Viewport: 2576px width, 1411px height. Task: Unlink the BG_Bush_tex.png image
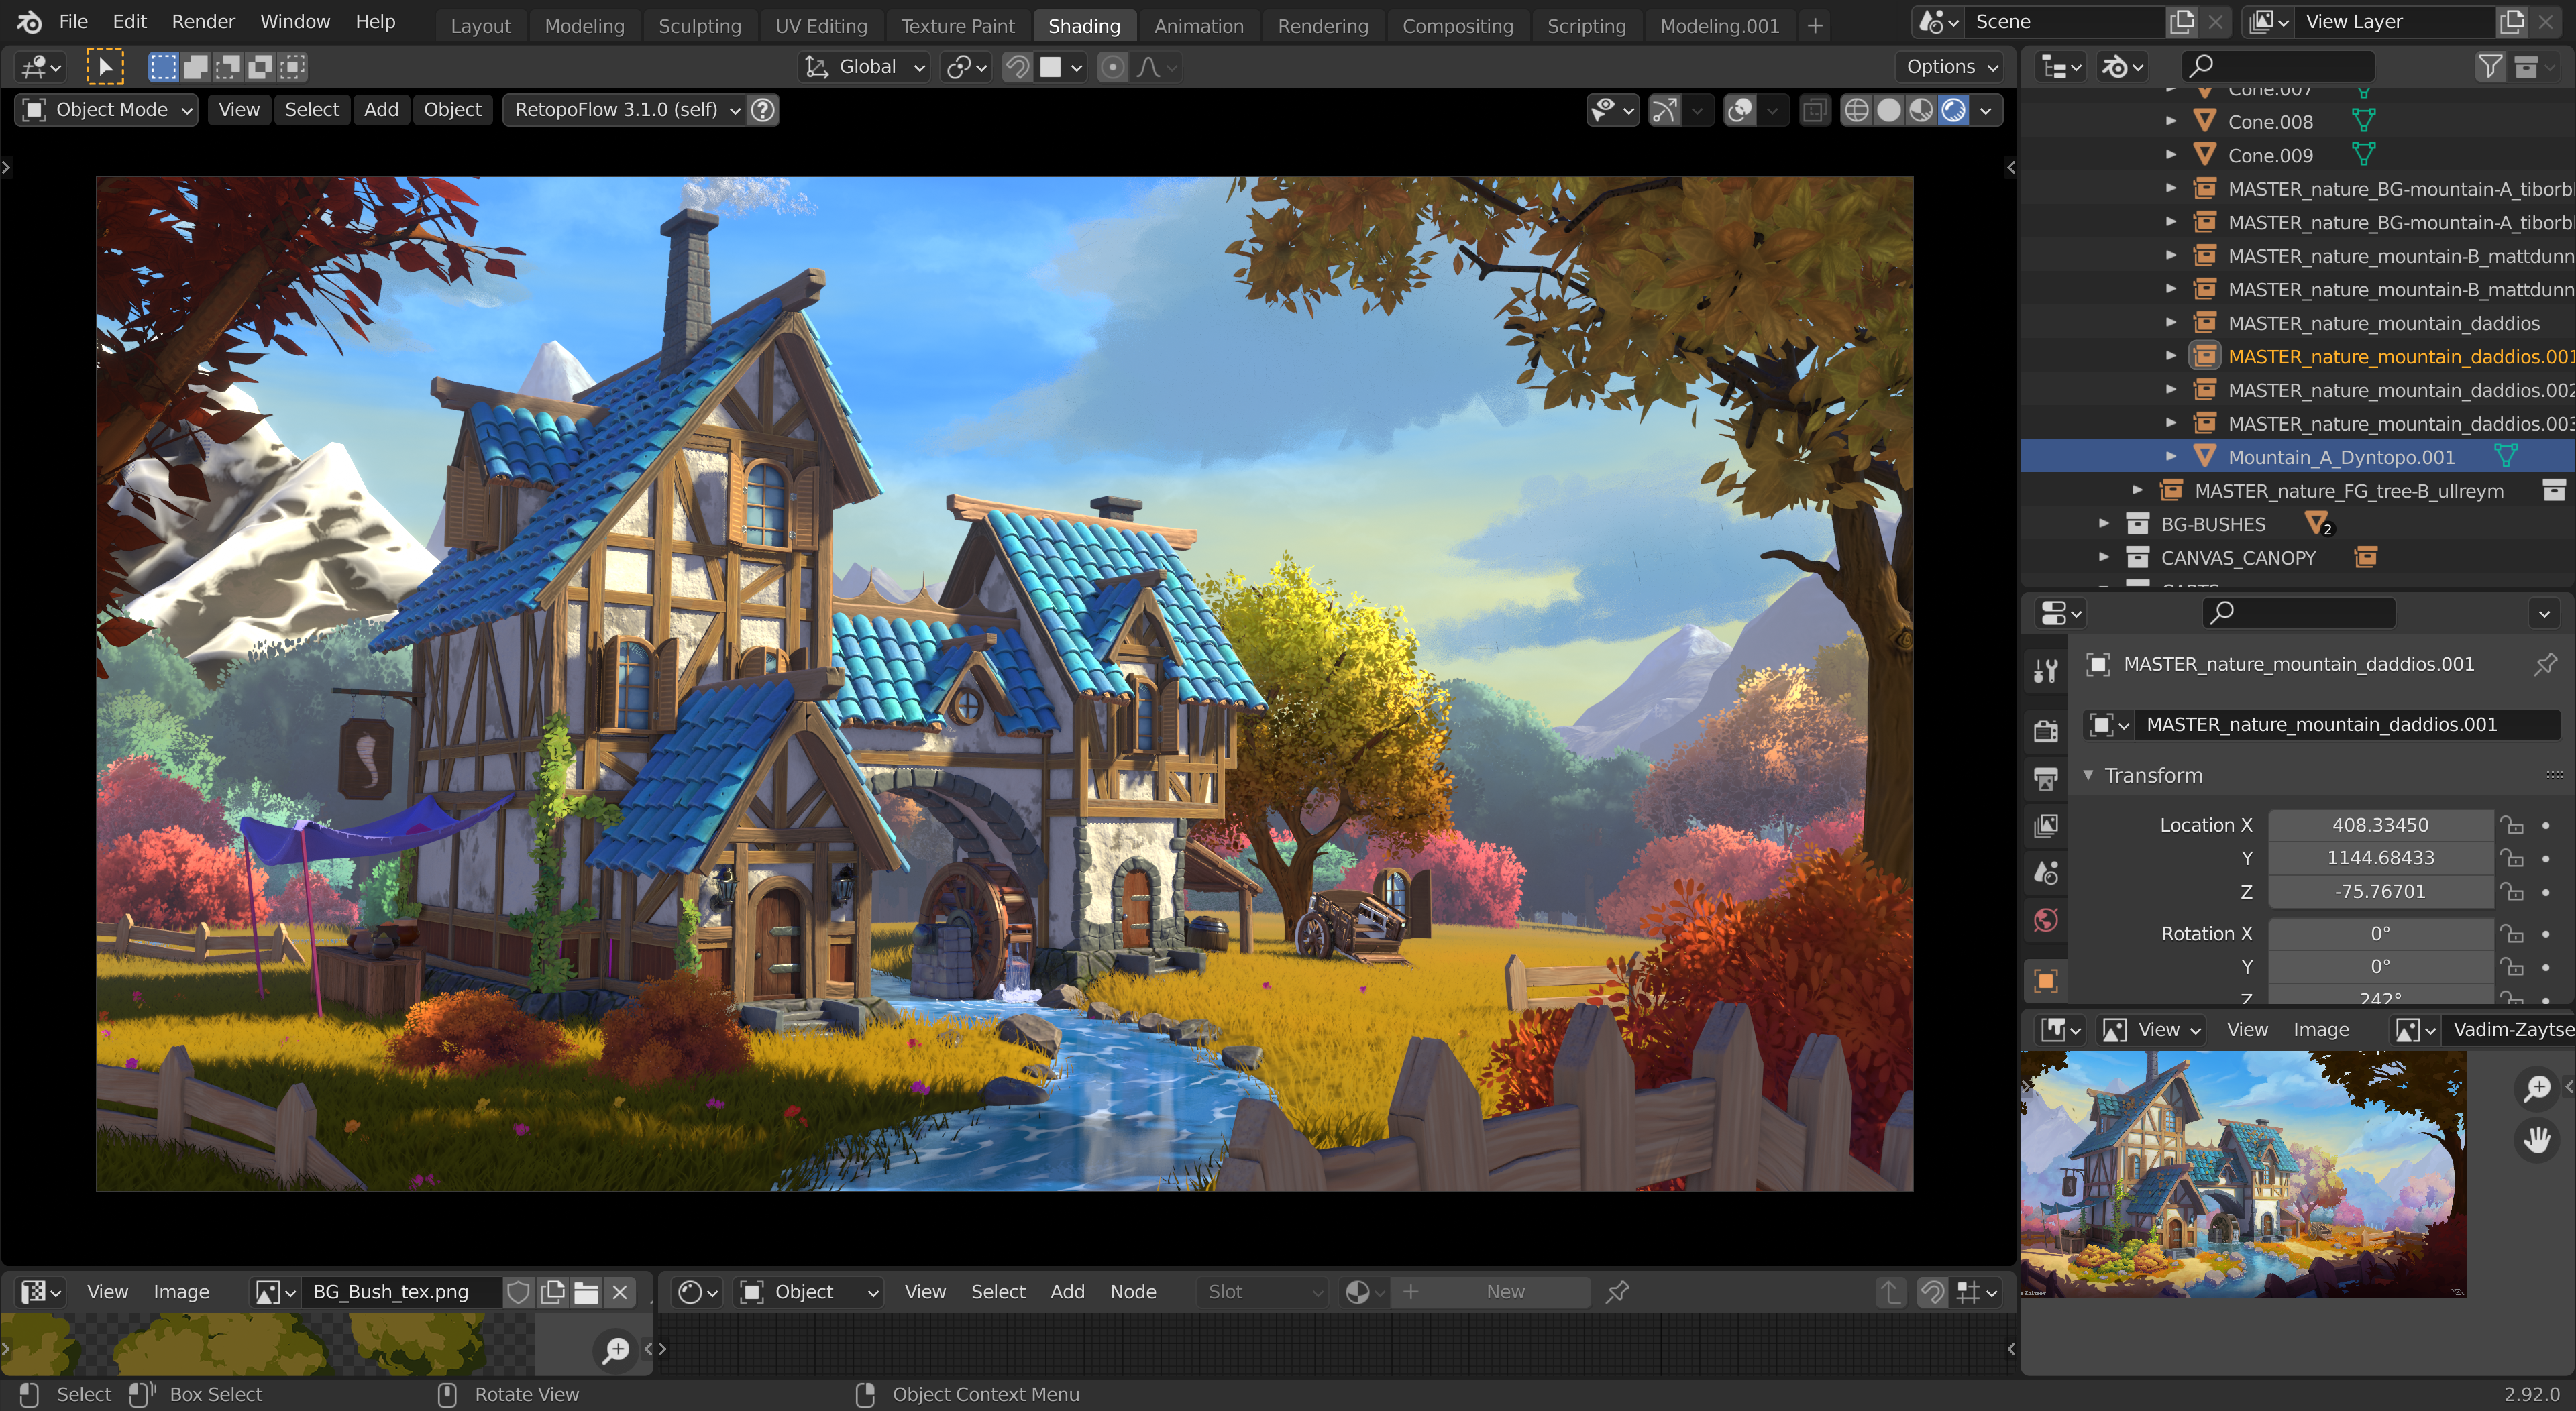(x=620, y=1292)
